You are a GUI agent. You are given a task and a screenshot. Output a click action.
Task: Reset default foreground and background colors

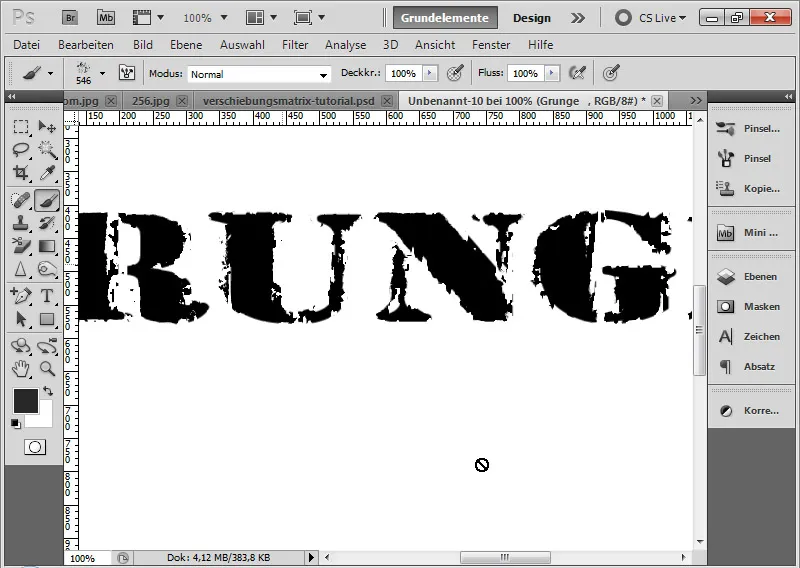coord(16,424)
